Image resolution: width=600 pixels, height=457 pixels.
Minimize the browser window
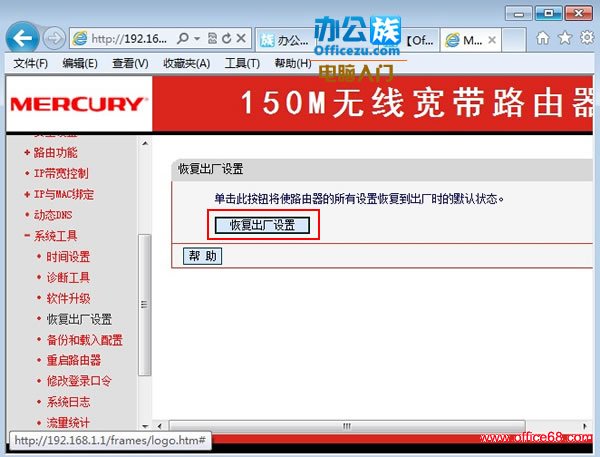(518, 14)
